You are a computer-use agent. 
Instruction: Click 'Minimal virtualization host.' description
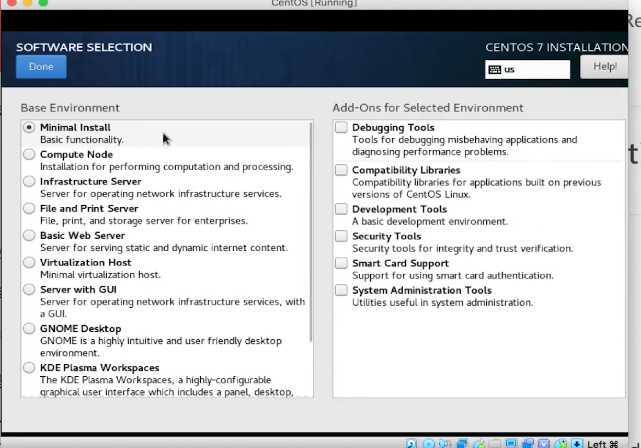(x=100, y=275)
